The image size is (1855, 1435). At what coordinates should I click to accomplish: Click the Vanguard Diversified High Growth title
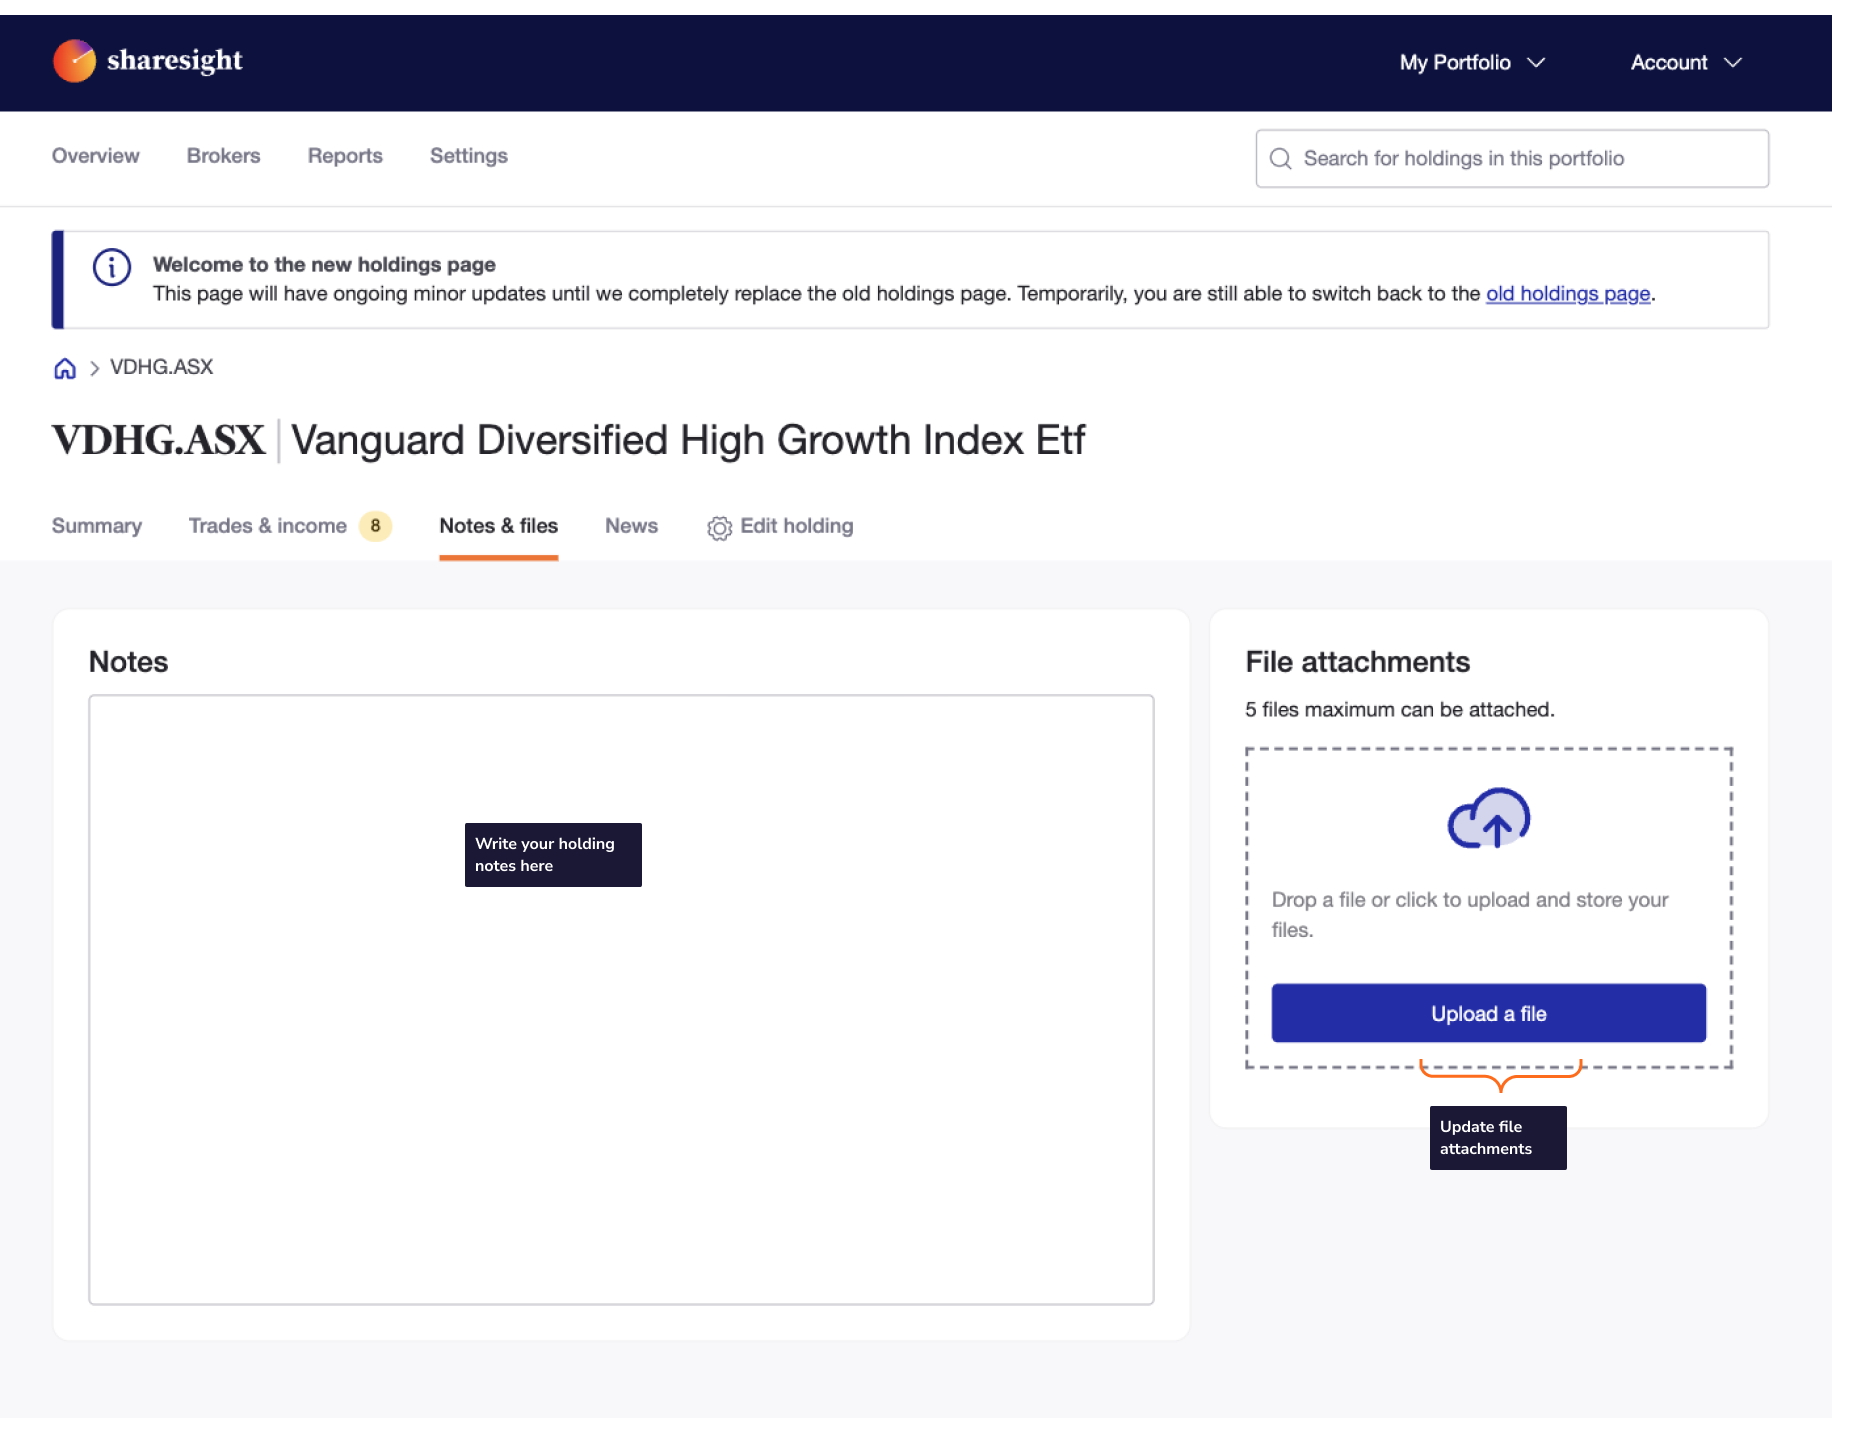click(x=688, y=440)
